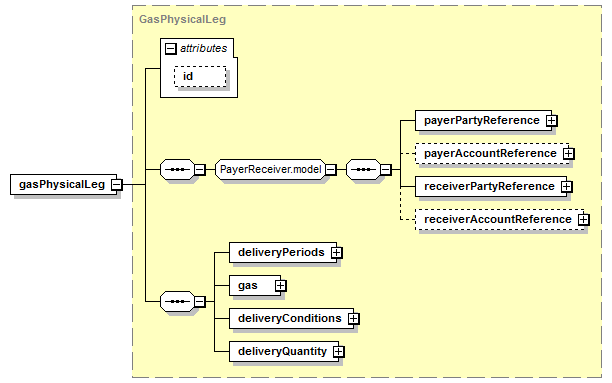Collapse the attributes box

pyautogui.click(x=171, y=49)
